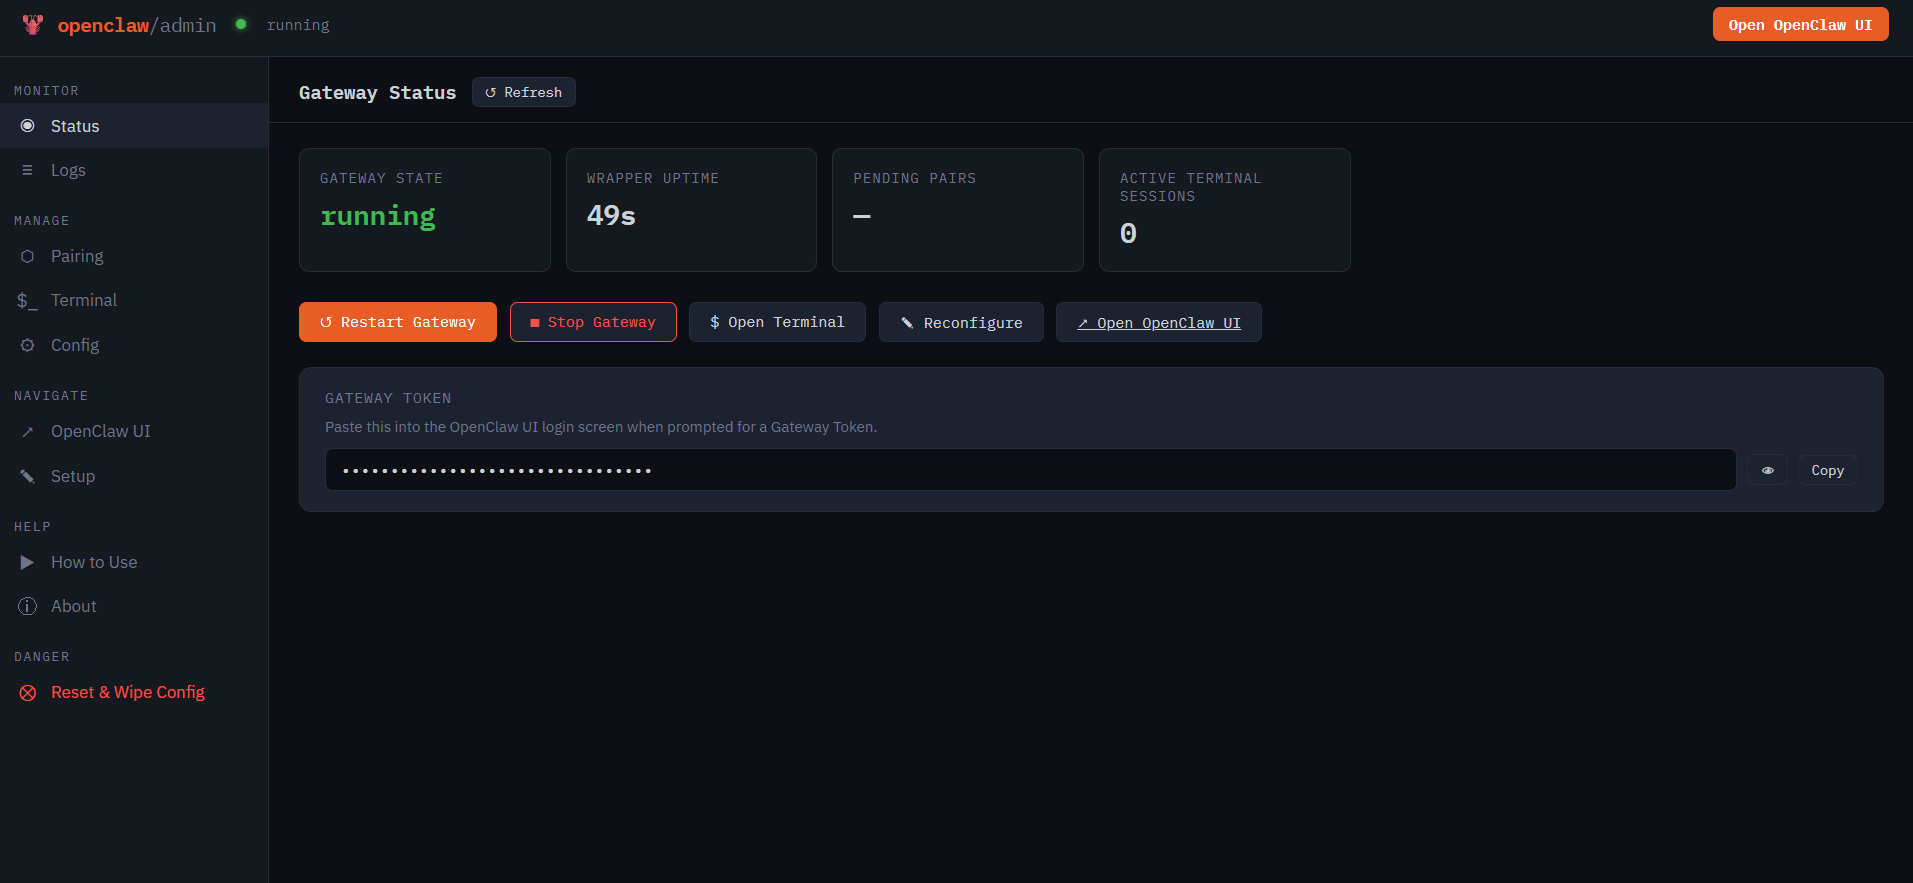
Task: Open the Setup page
Action: click(134, 476)
